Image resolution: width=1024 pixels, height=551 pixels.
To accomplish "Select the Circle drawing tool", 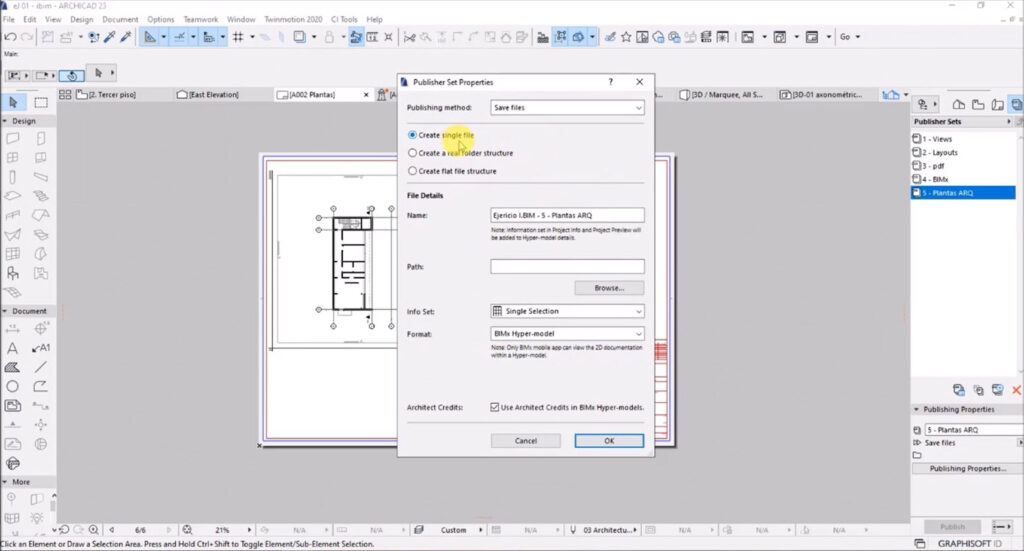I will [x=12, y=386].
